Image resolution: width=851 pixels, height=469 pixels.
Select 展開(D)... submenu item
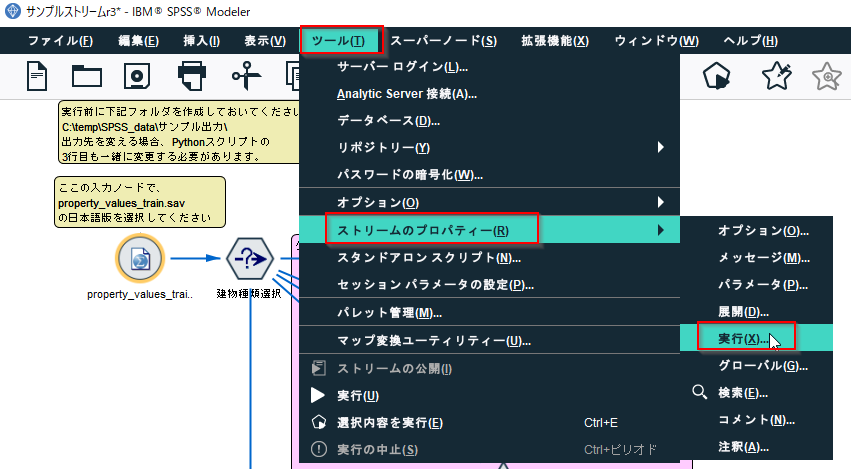(x=756, y=312)
